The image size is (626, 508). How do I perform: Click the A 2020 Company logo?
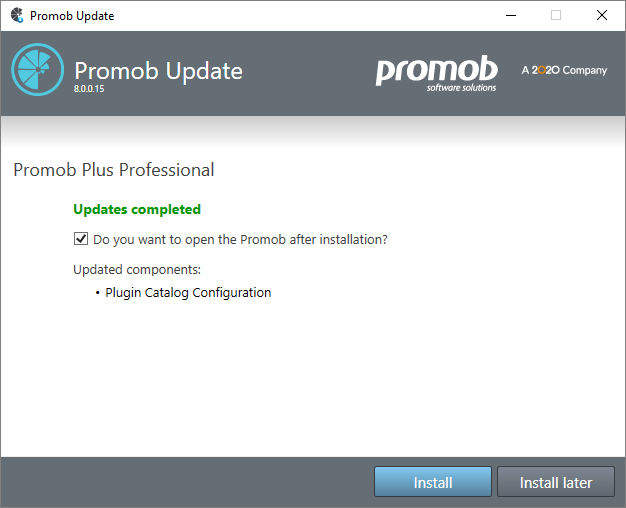pyautogui.click(x=564, y=70)
